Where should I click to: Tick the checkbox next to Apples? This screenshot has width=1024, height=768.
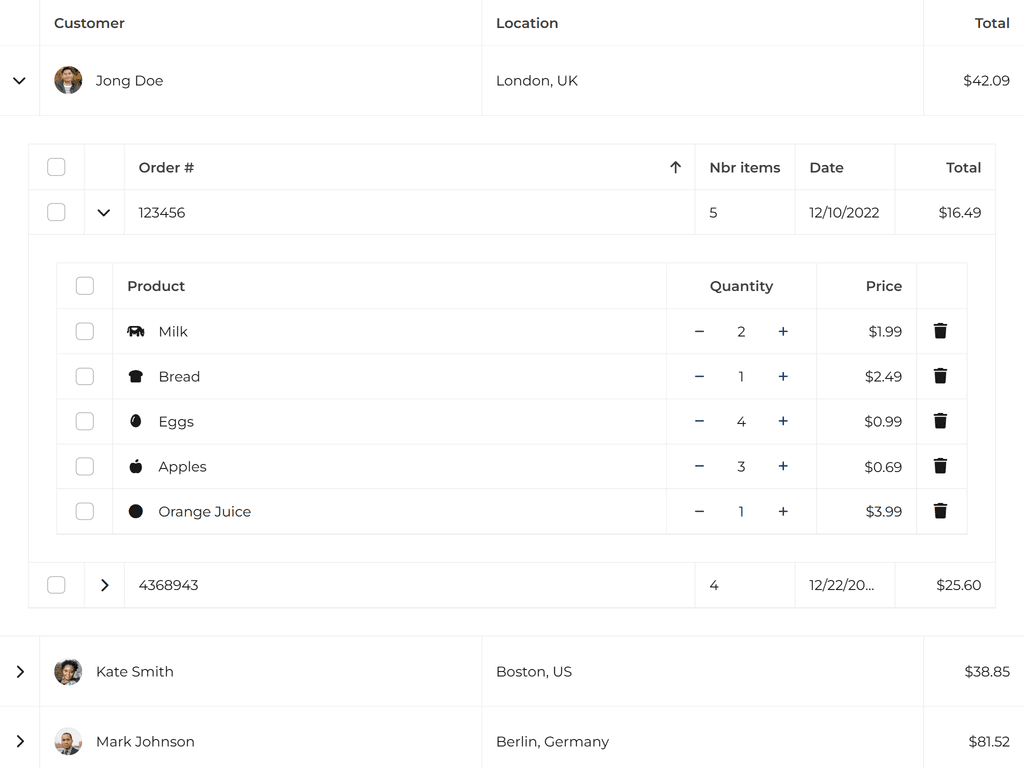85,466
